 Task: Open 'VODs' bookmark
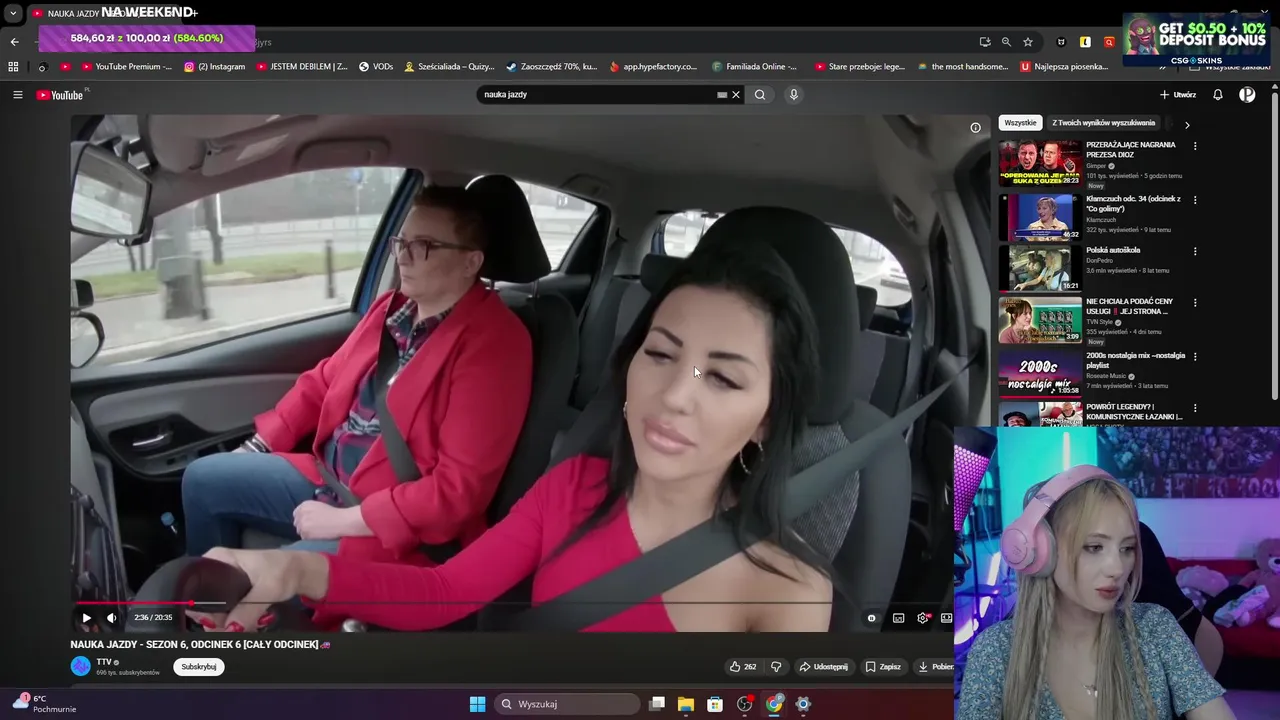[375, 67]
